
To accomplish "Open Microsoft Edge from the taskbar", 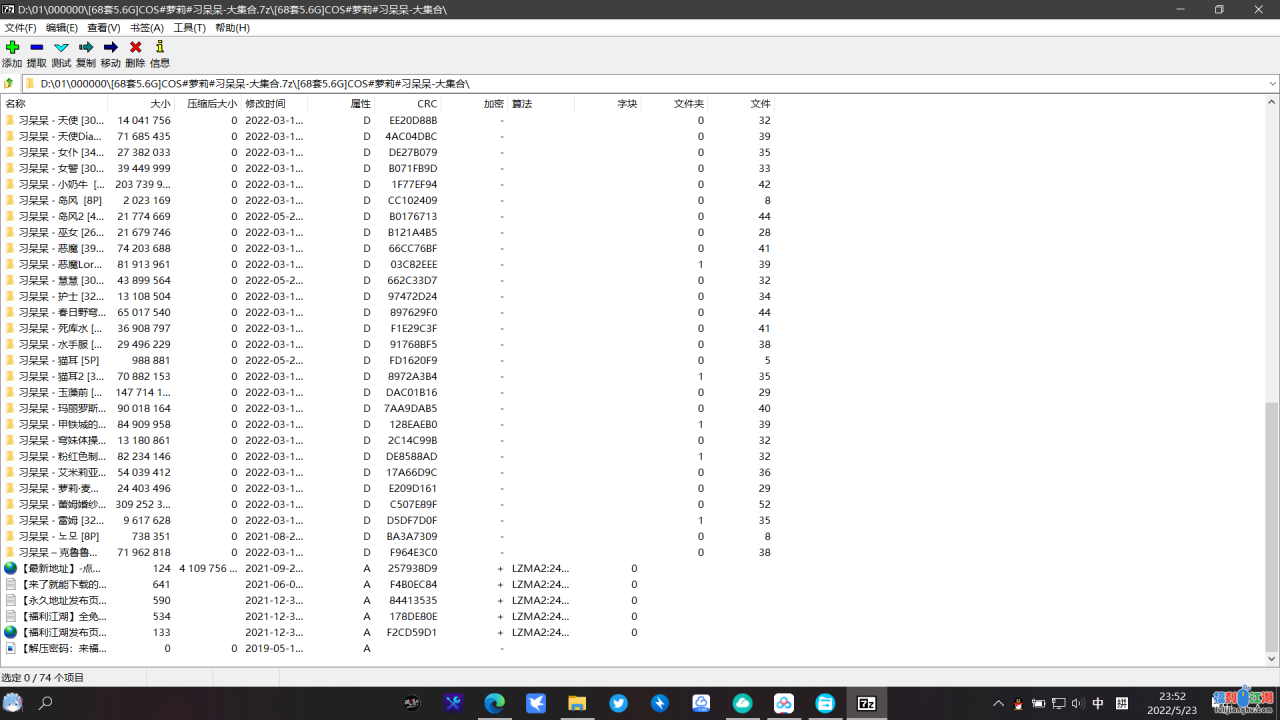I will 495,703.
